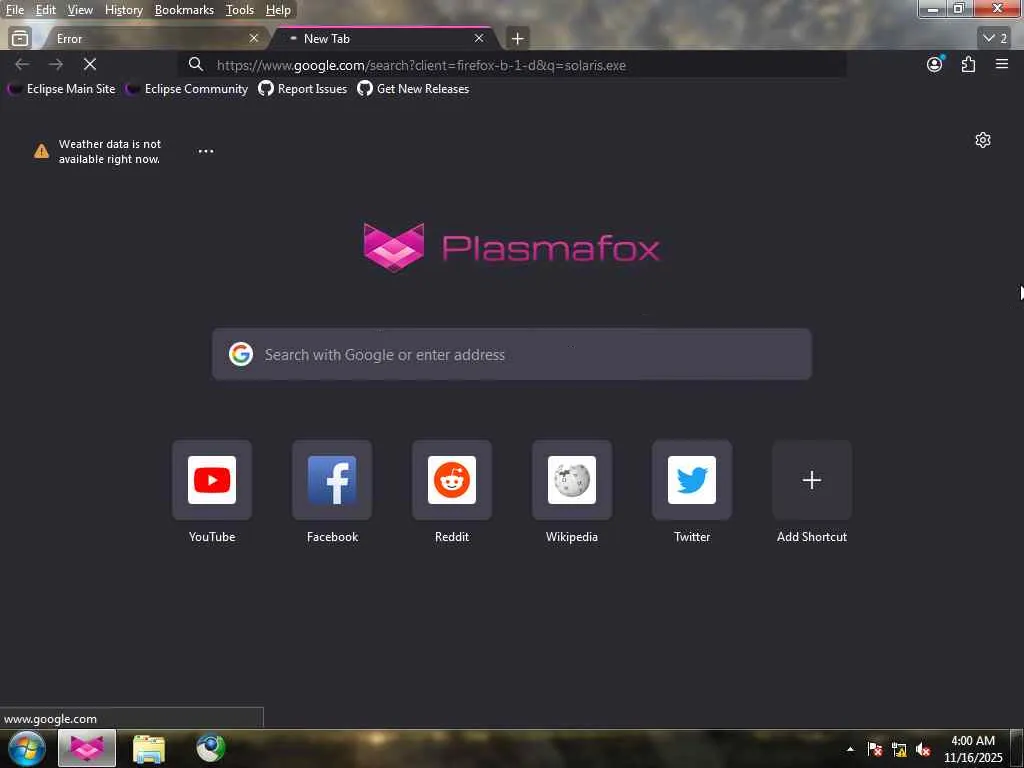Click the search magnifier in address bar
Viewport: 1024px width, 768px height.
pyautogui.click(x=195, y=64)
